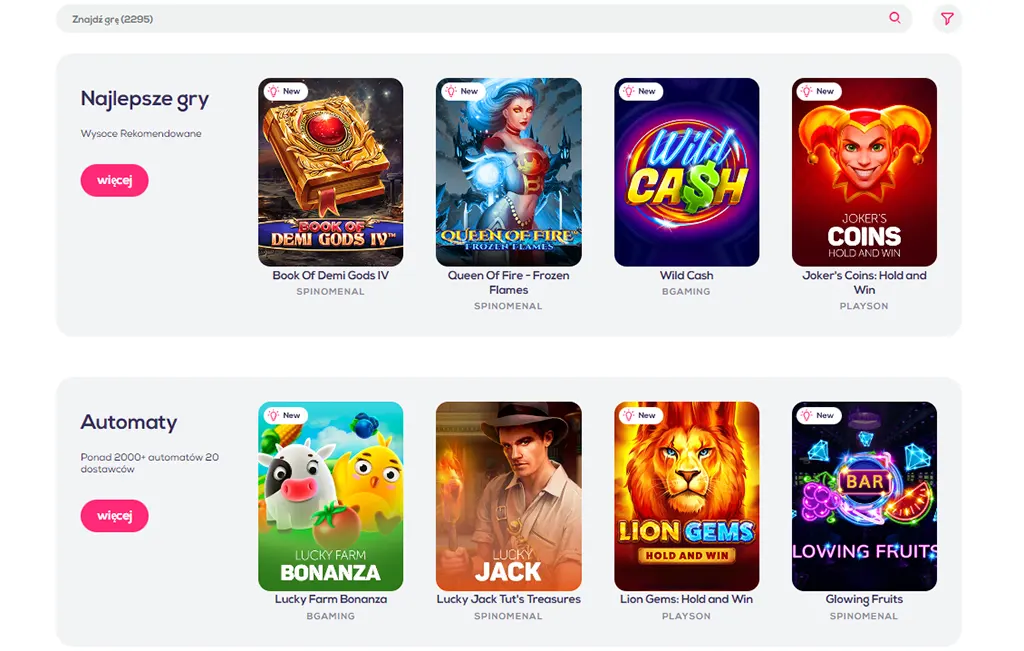Image resolution: width=1024 pixels, height=651 pixels.
Task: Open Wild Cash game thumbnail
Action: tap(686, 172)
